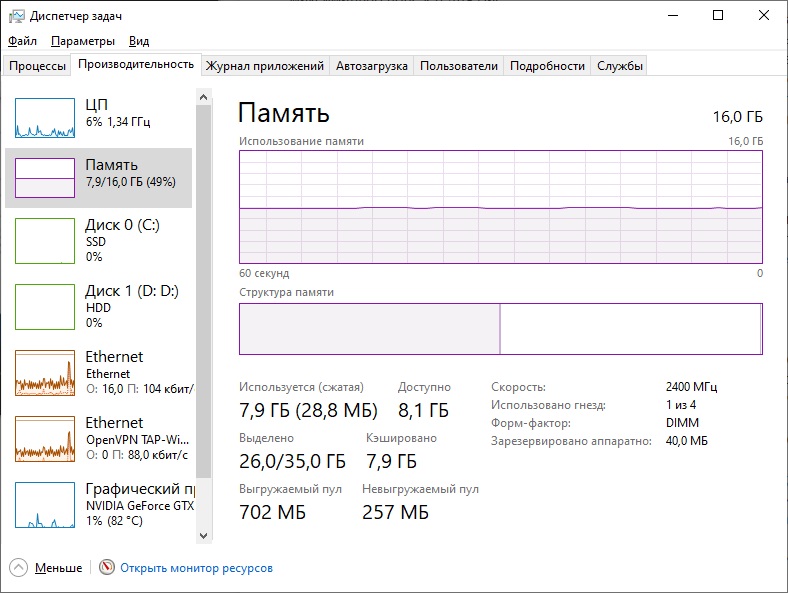This screenshot has width=788, height=593.
Task: Switch to the Службы tab
Action: 620,66
